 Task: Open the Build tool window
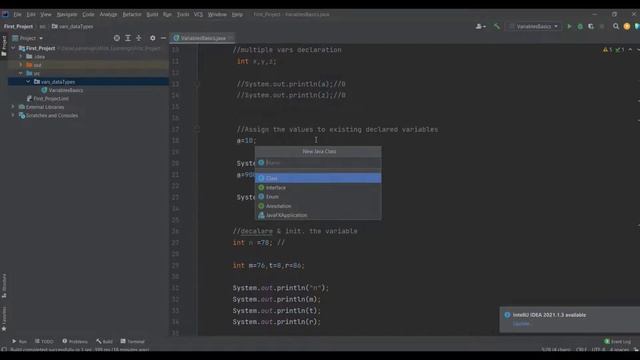pyautogui.click(x=104, y=341)
